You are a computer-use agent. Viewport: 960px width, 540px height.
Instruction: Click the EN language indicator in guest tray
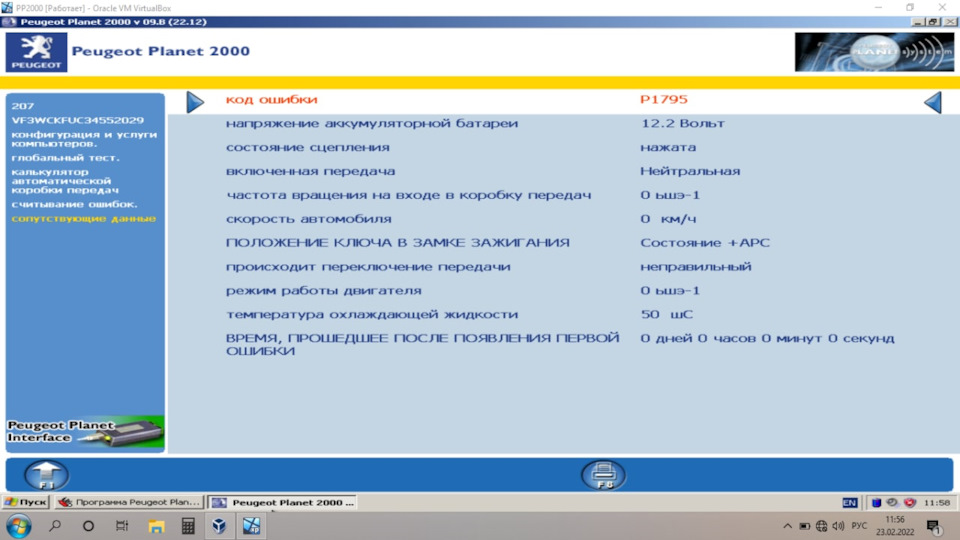pos(849,503)
